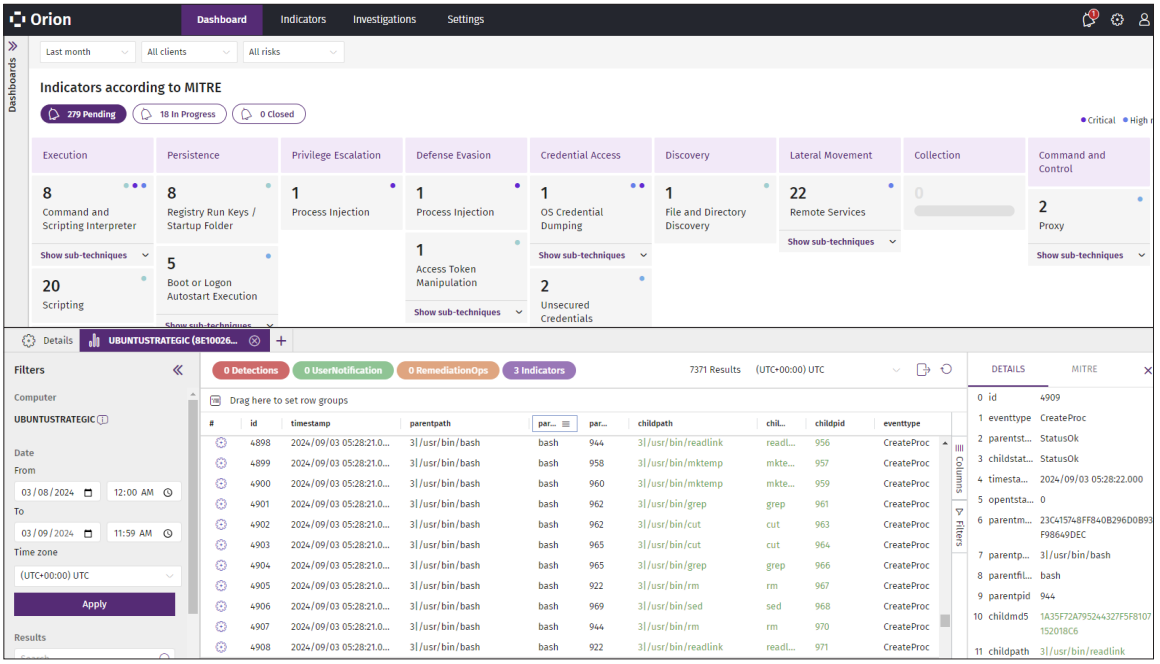Viewport: 1160px width, 664px height.
Task: Toggle the 279 Pending filter
Action: (83, 114)
